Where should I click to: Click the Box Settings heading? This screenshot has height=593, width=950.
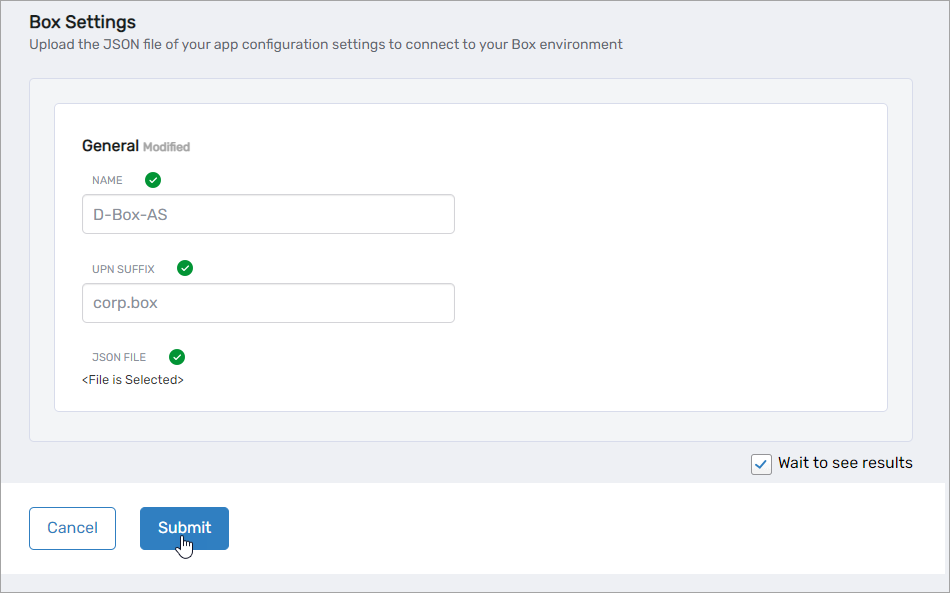pyautogui.click(x=82, y=22)
